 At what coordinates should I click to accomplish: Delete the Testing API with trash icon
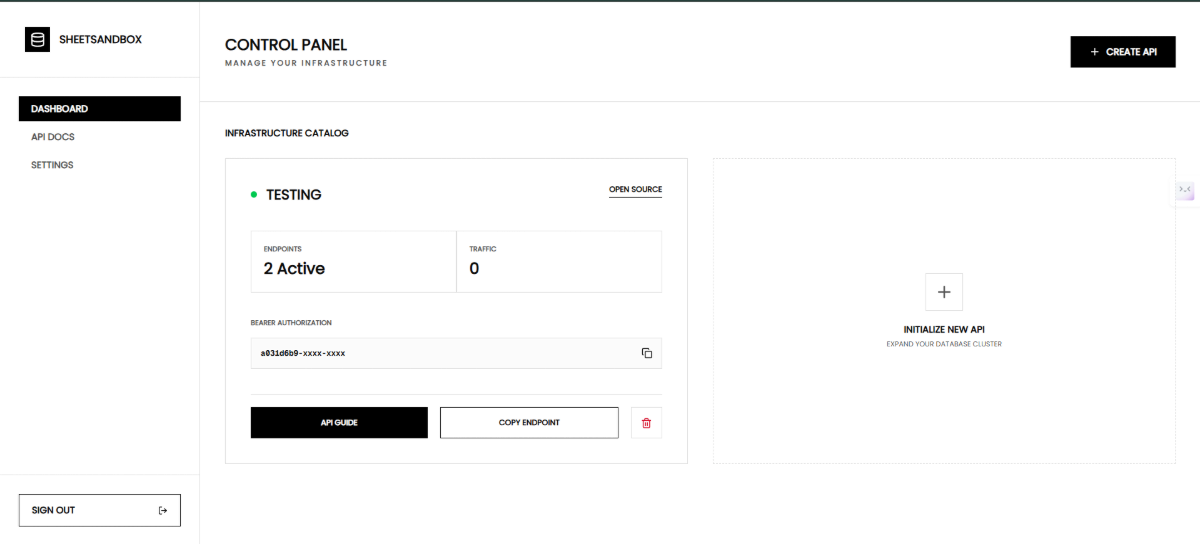(646, 423)
